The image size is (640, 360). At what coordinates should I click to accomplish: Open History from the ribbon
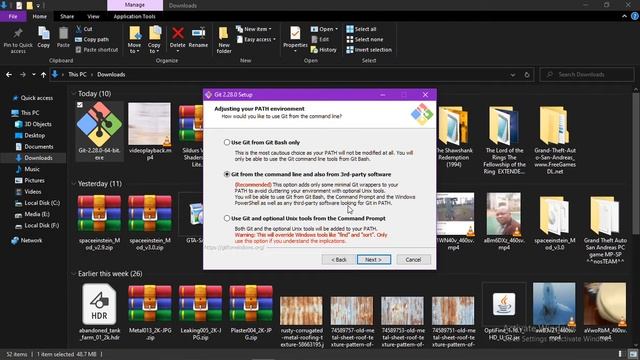coord(324,49)
